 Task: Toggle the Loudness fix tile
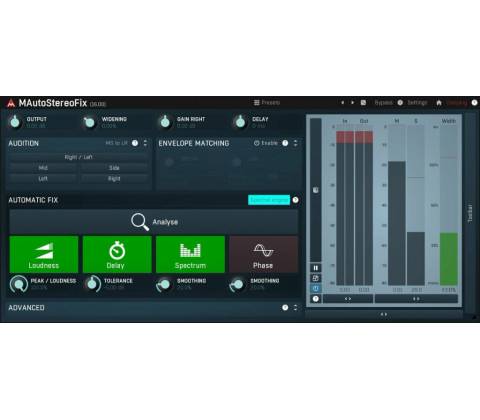point(44,255)
